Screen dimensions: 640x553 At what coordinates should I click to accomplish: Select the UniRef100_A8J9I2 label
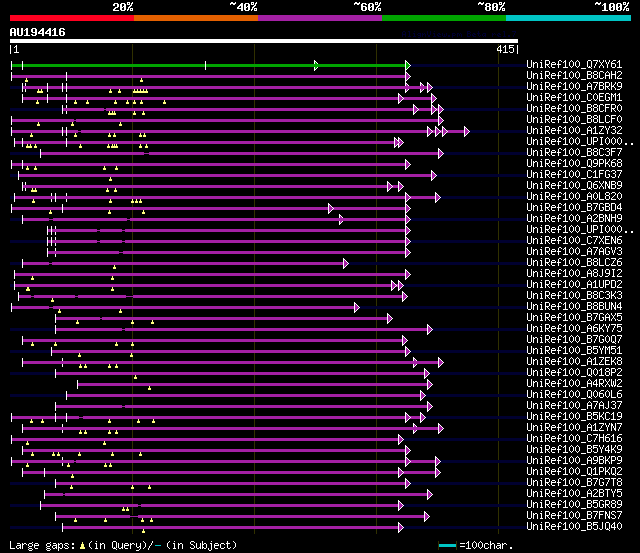[574, 273]
